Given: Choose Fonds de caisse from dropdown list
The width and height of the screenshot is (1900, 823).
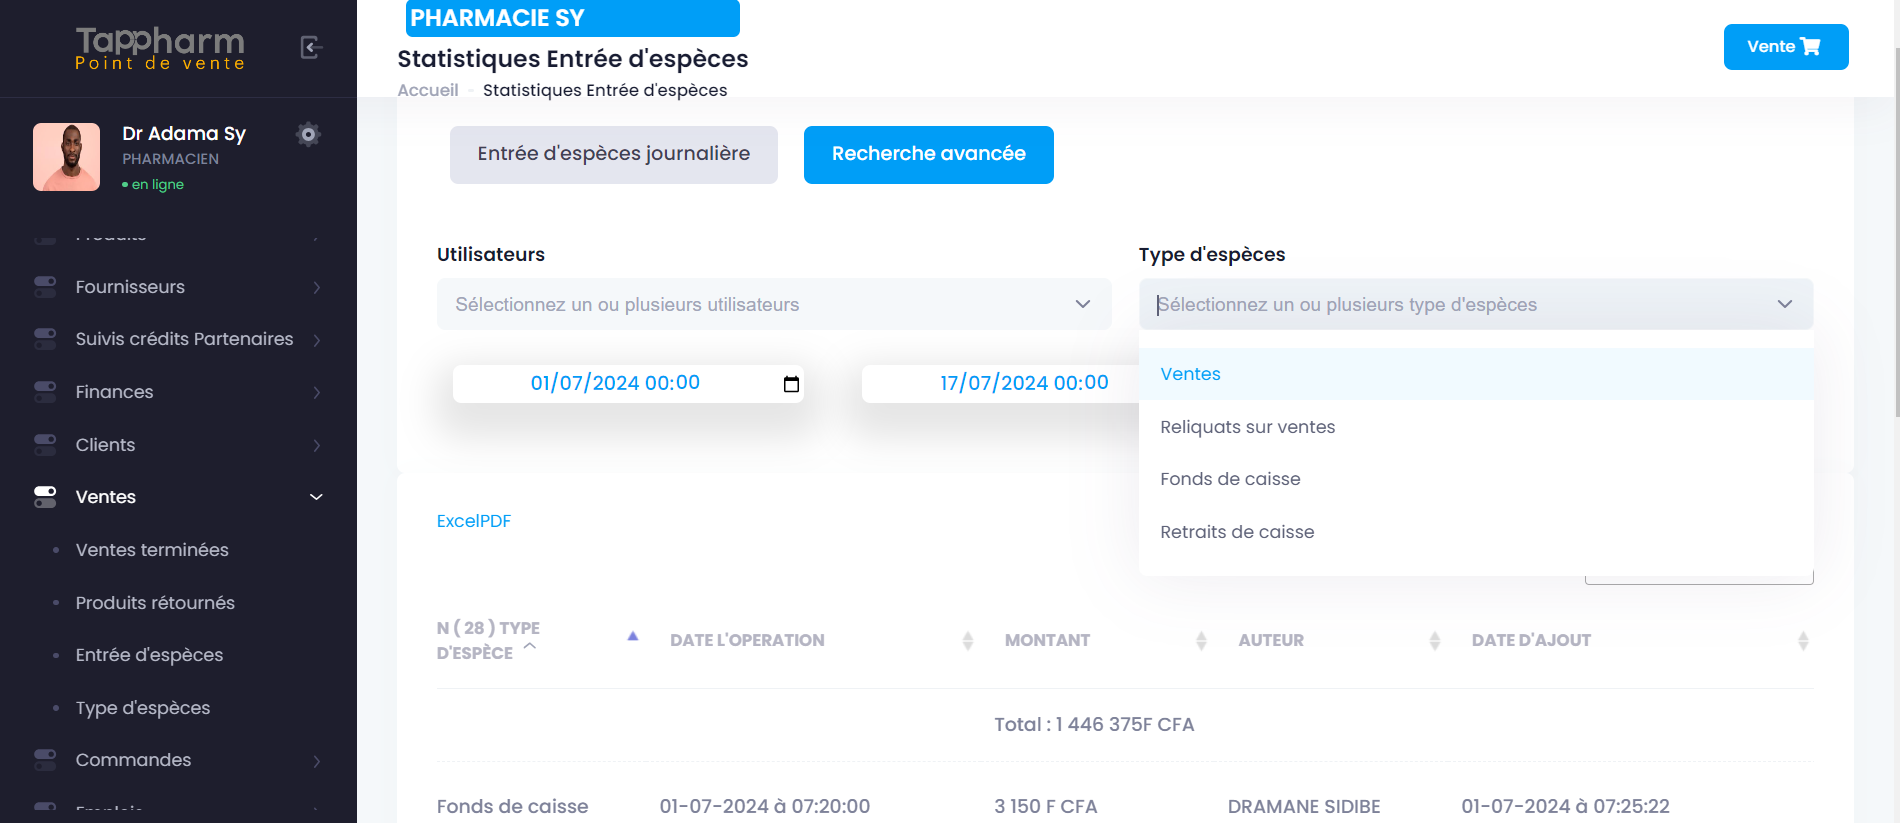Looking at the screenshot, I should (1230, 479).
